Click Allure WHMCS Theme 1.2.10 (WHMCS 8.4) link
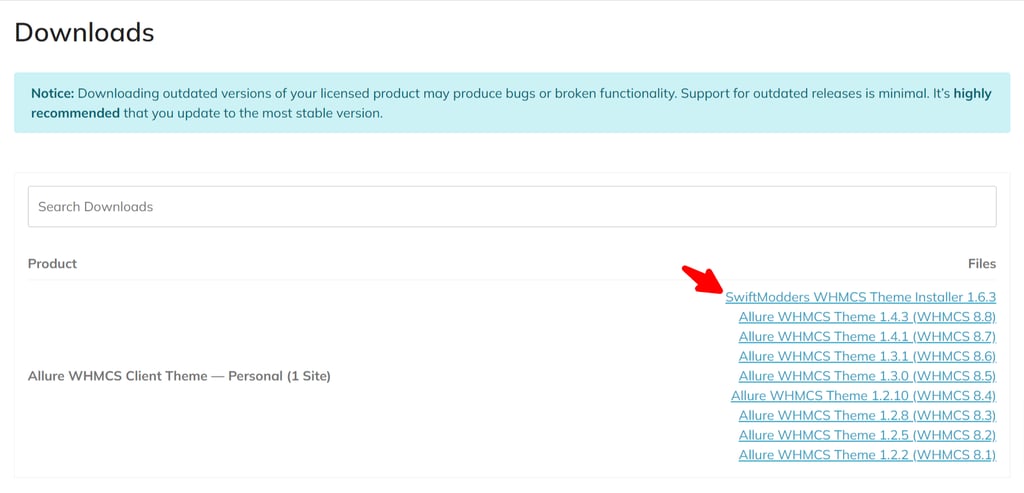 863,396
